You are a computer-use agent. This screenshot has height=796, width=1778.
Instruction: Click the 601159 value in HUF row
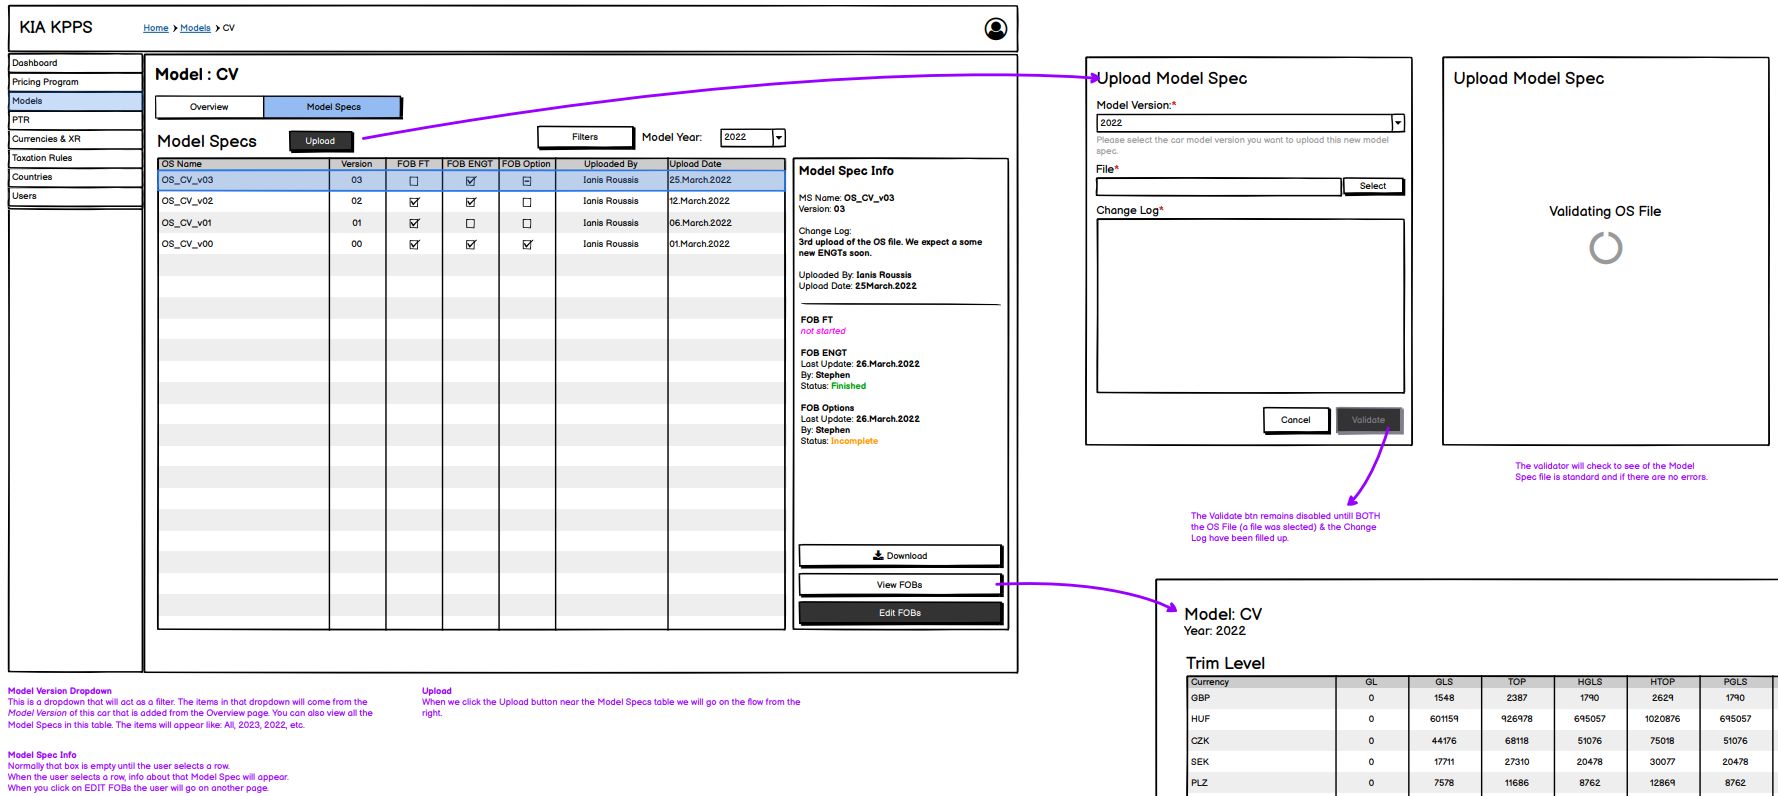(x=1444, y=719)
